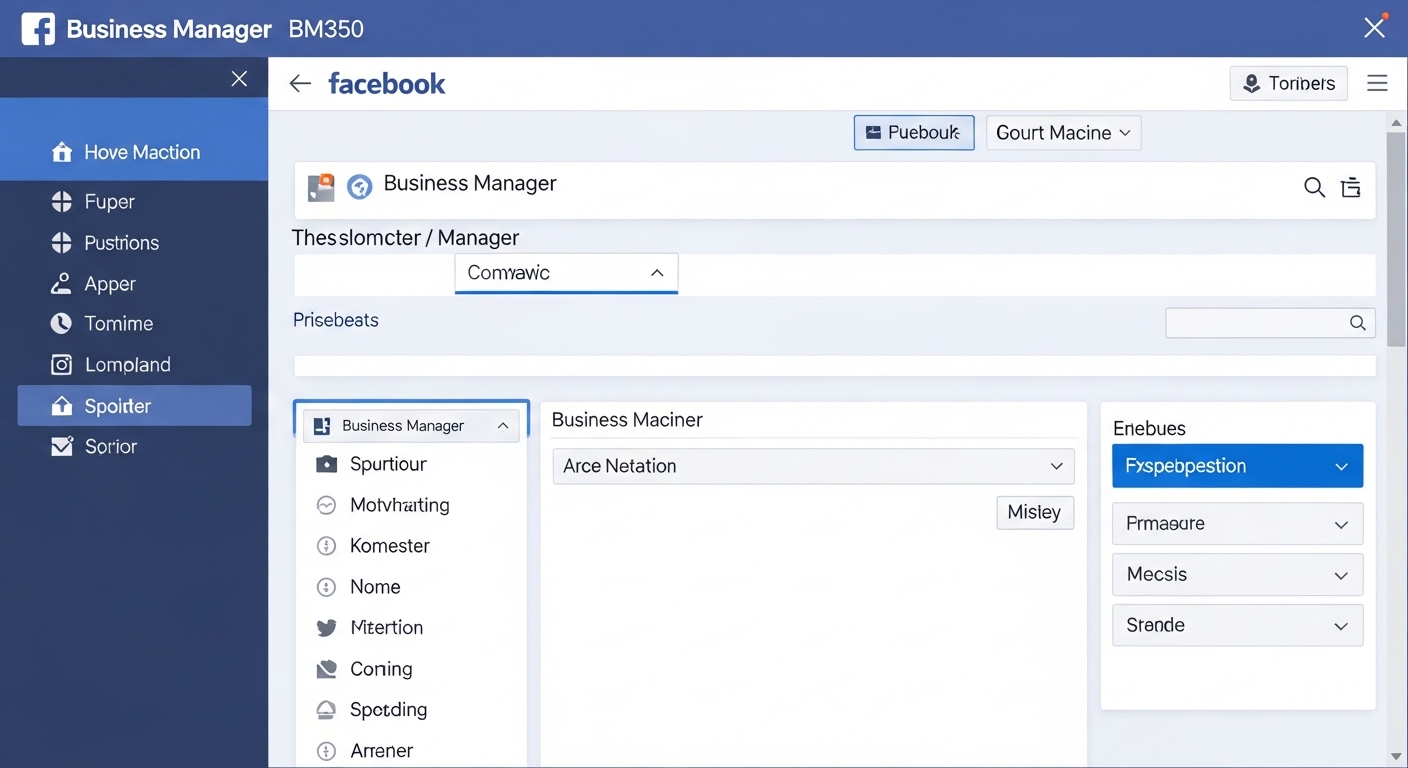
Task: Click the Business Maciner heading text
Action: pyautogui.click(x=627, y=420)
